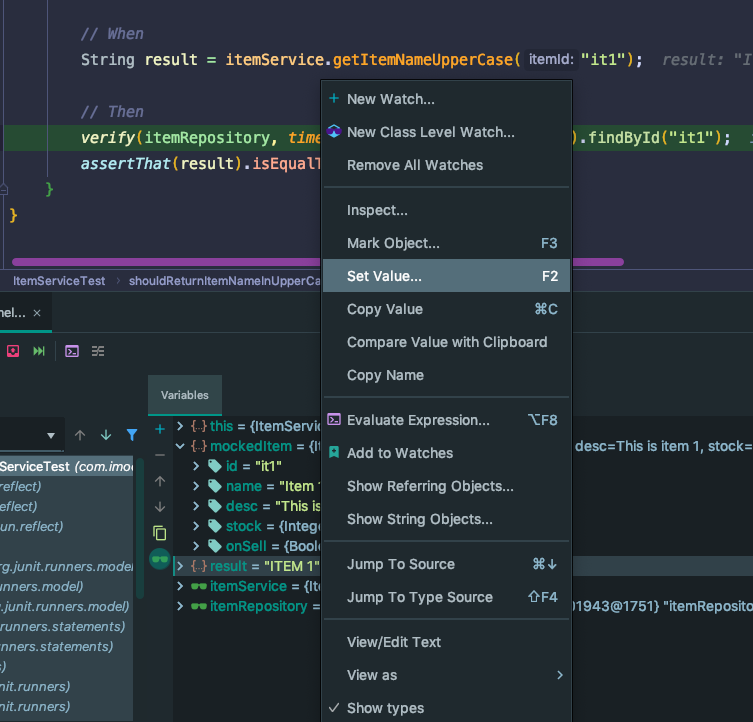Click the Duplicate Watch copy icon
Viewport: 753px width, 722px height.
[159, 533]
